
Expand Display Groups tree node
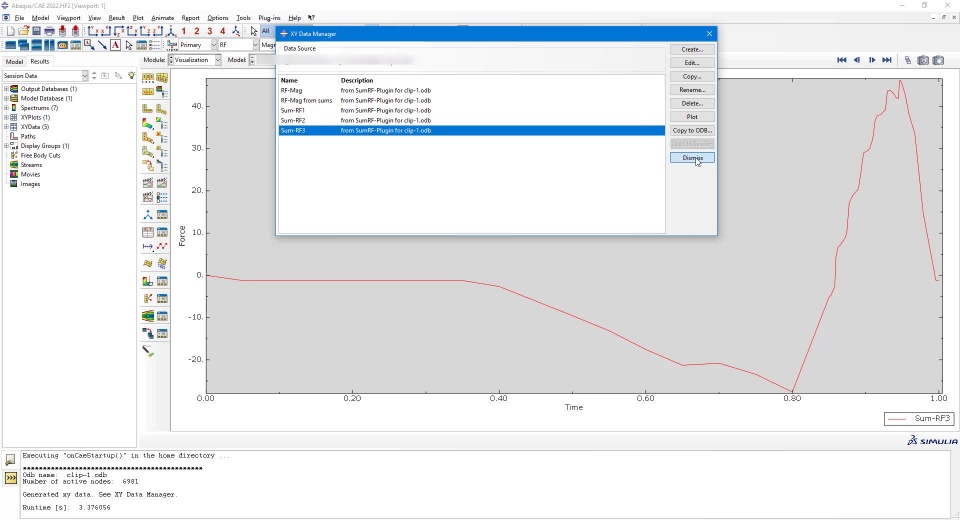[6, 146]
